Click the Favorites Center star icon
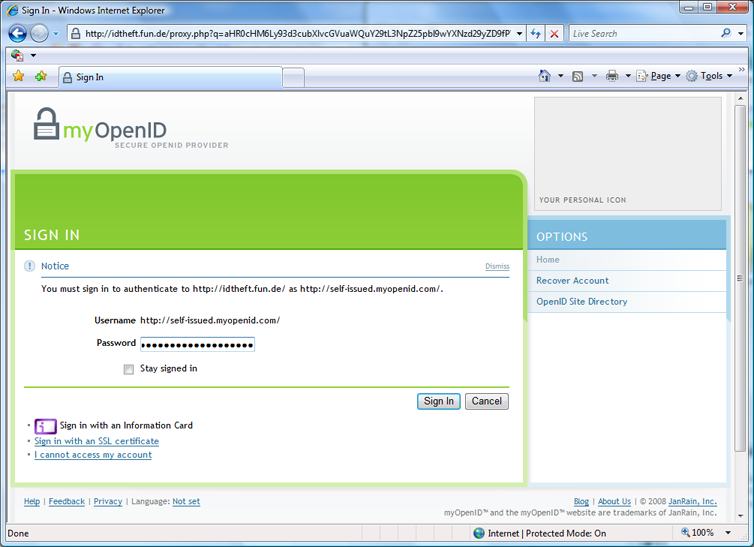Screen dimensions: 754x547 point(18,76)
